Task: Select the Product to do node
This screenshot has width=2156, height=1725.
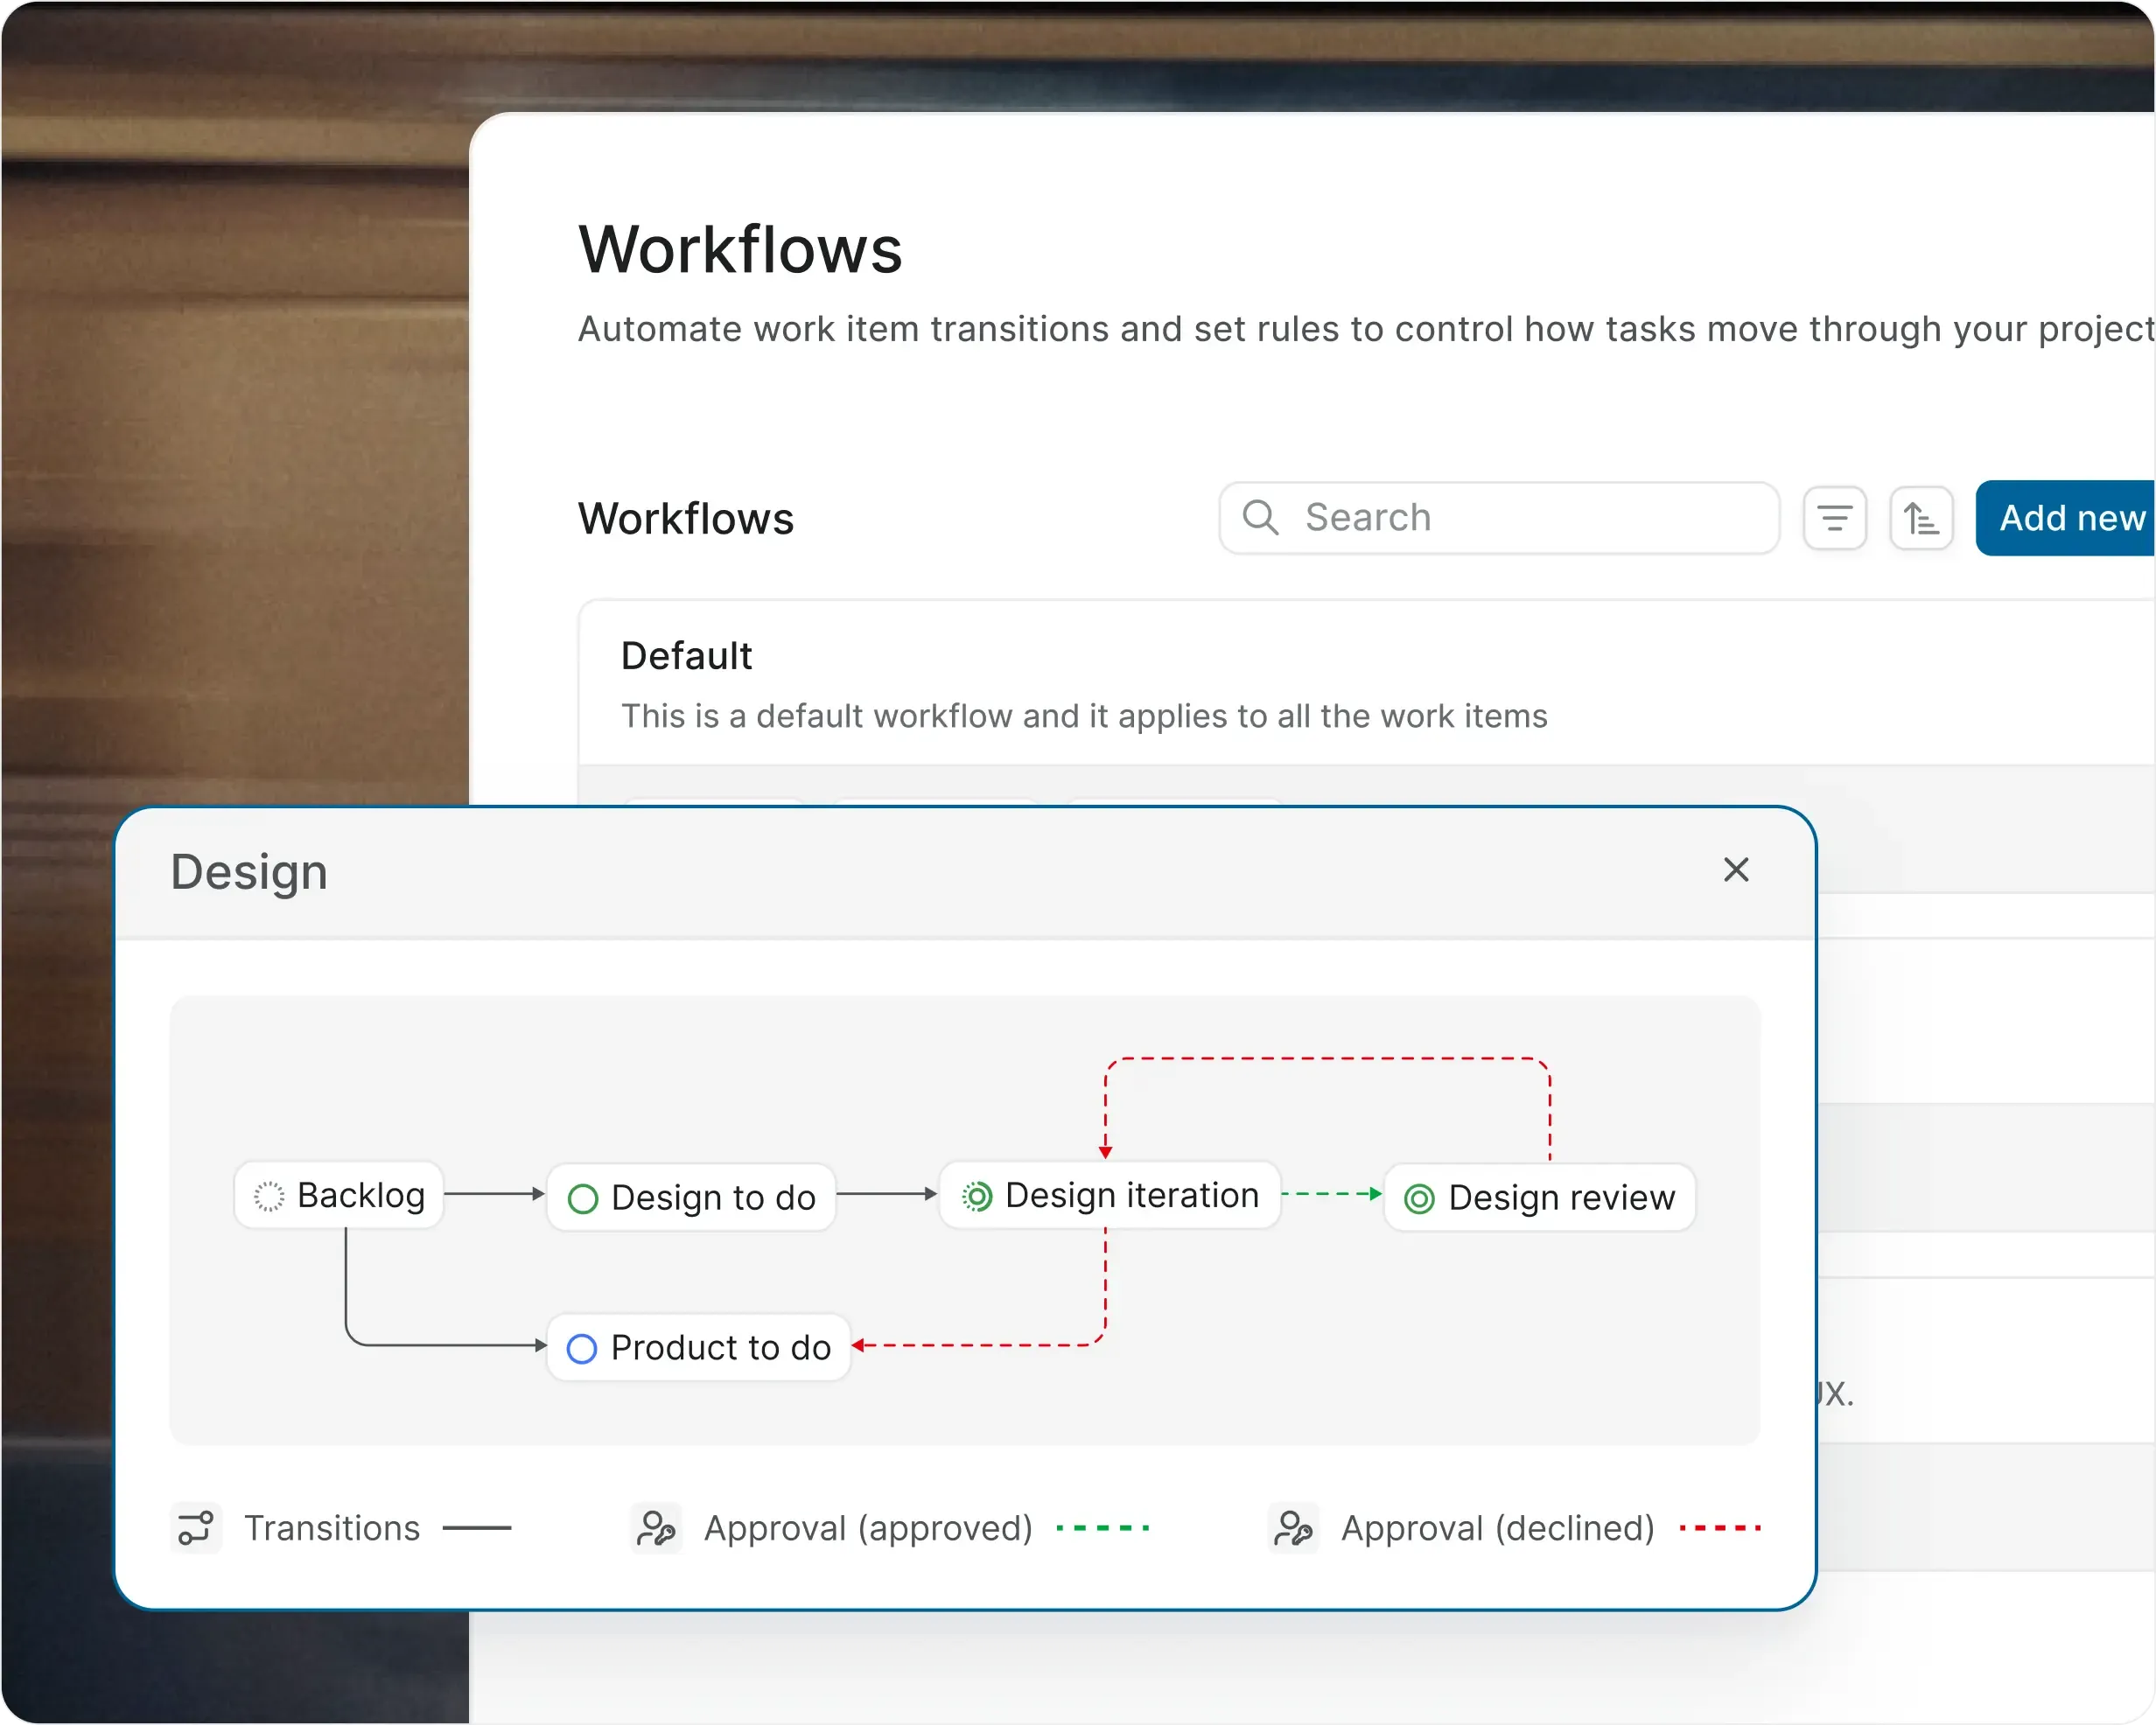Action: [x=699, y=1347]
